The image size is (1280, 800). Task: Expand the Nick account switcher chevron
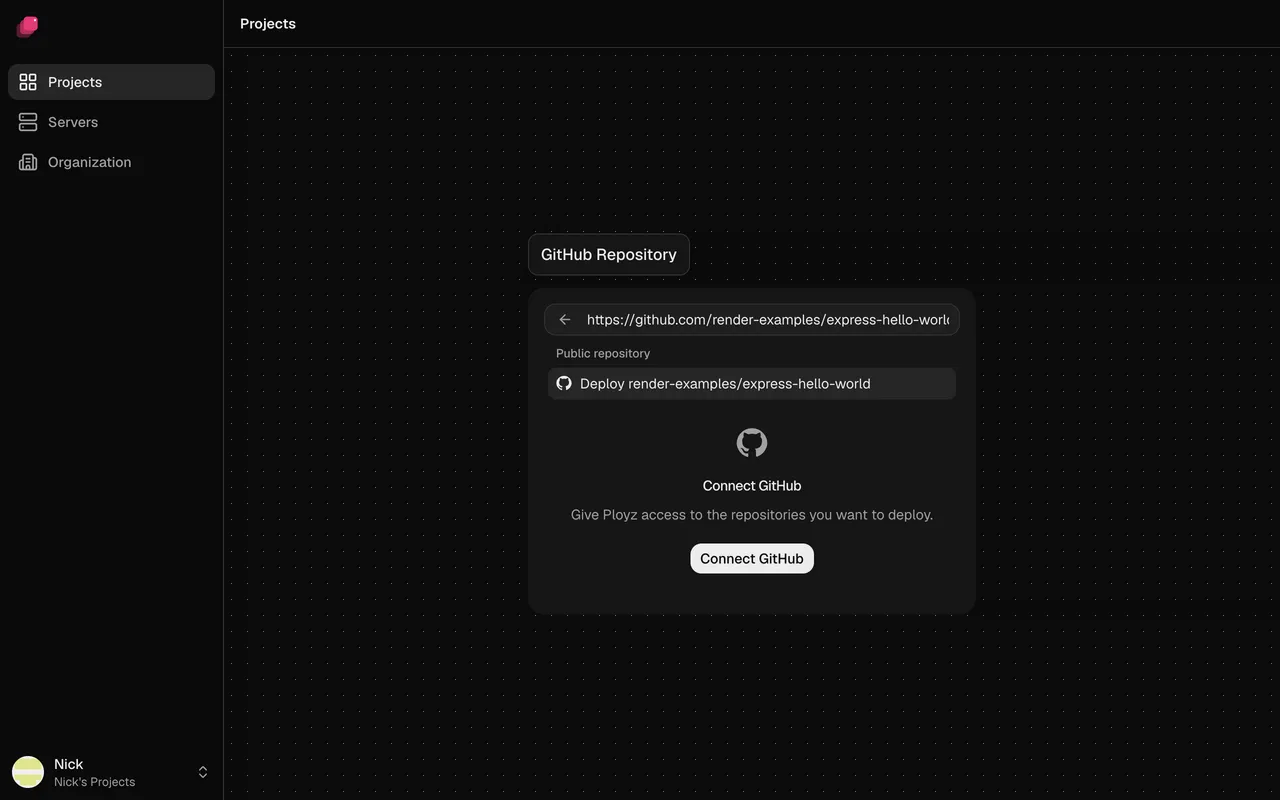click(x=203, y=772)
